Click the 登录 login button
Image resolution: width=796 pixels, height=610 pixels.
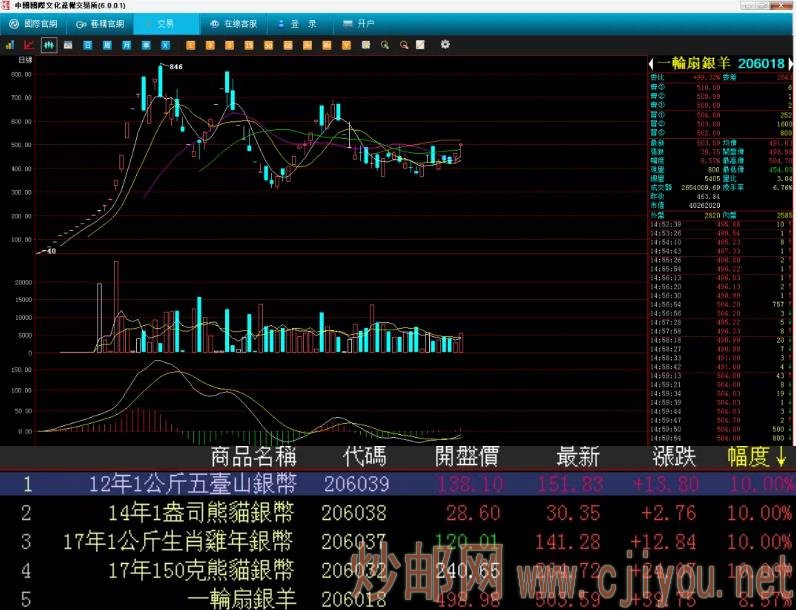click(298, 24)
